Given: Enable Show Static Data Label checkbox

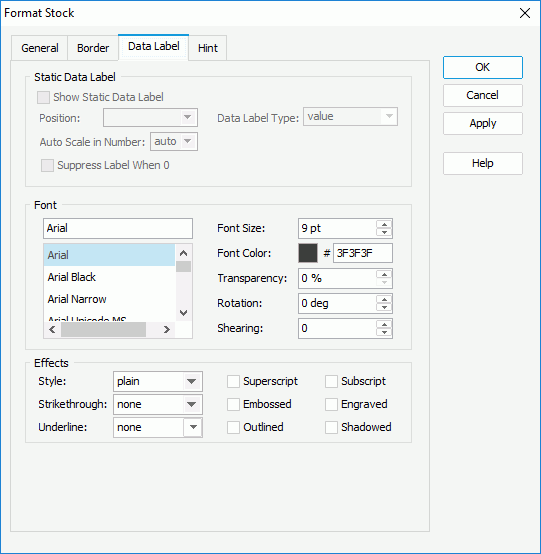Looking at the screenshot, I should 43,97.
